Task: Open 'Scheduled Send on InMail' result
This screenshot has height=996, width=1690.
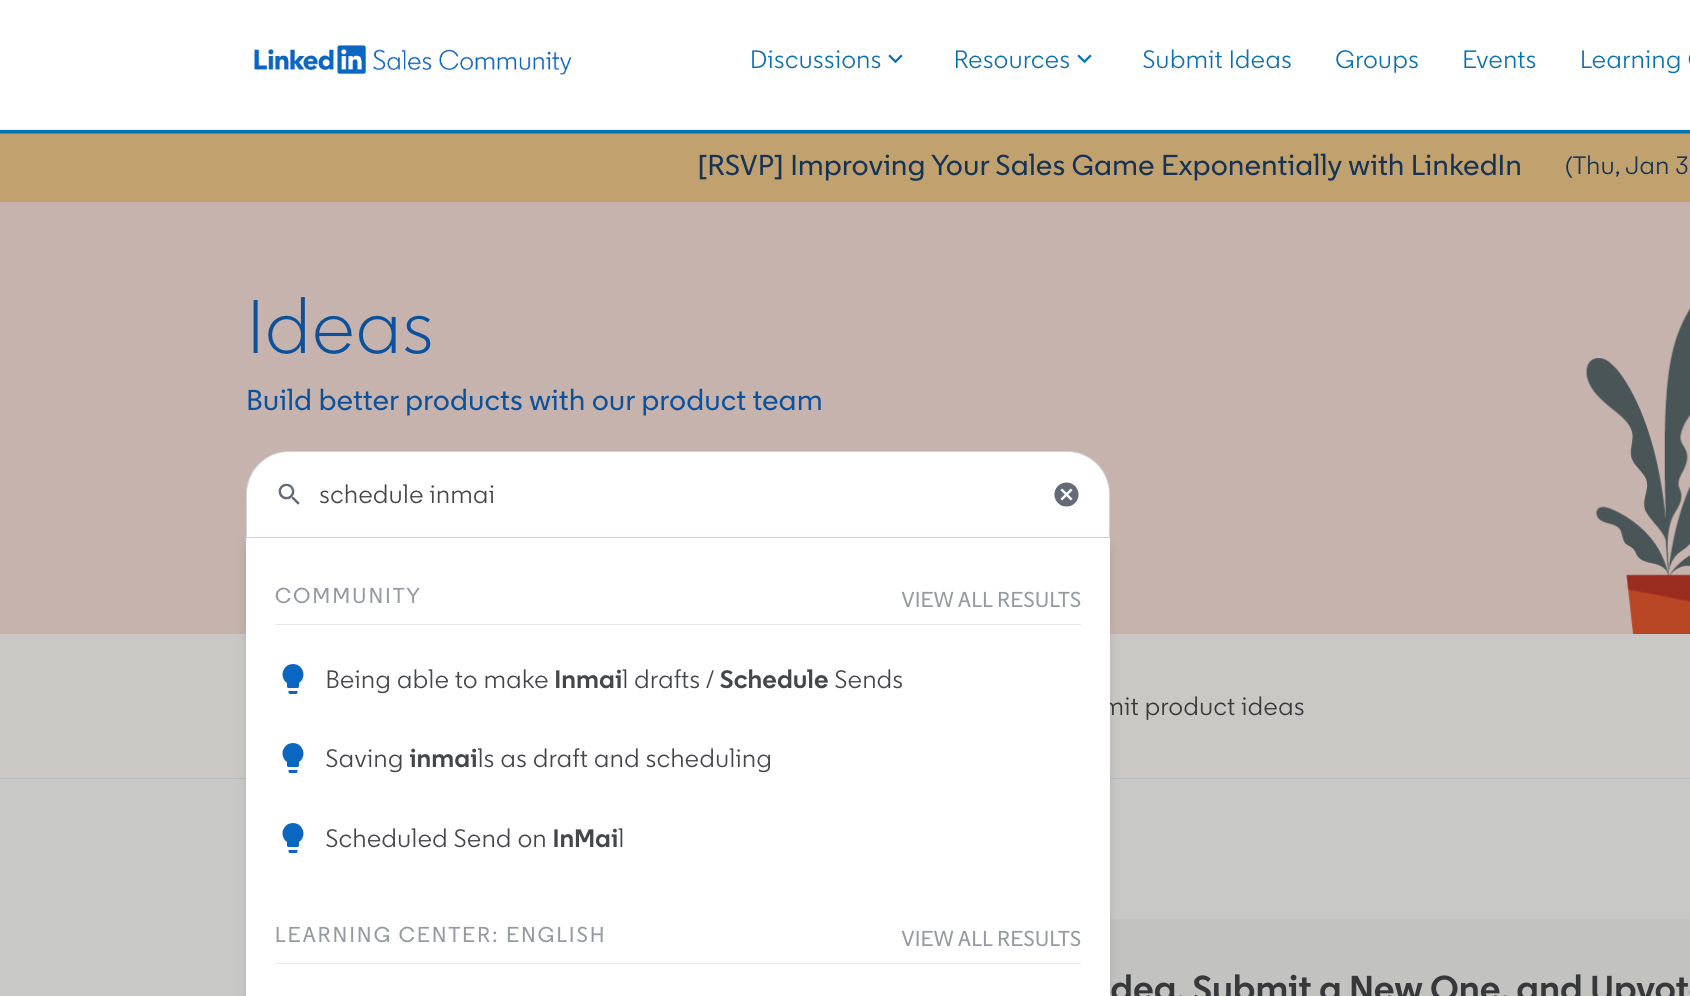Action: (x=474, y=838)
